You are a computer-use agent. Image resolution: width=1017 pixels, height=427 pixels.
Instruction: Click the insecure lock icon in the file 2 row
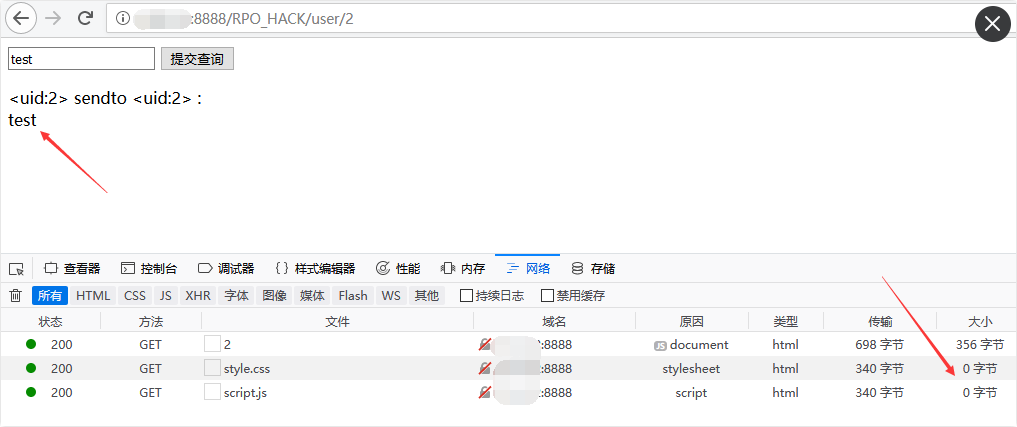click(x=485, y=345)
